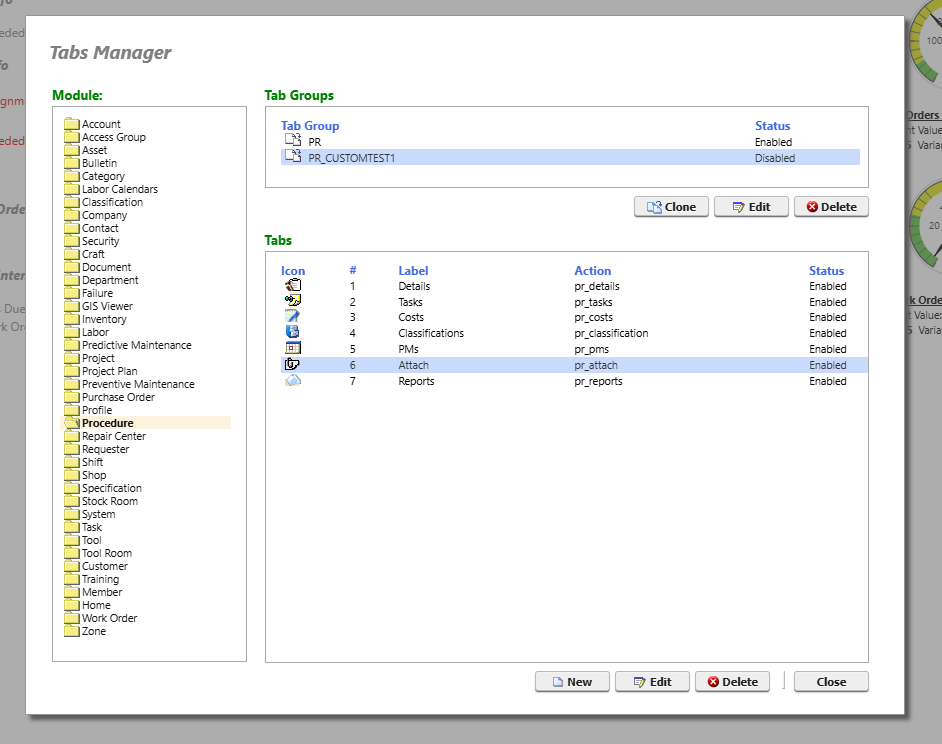Screen dimensions: 942x744
Task: Create a New tab
Action: click(x=572, y=681)
